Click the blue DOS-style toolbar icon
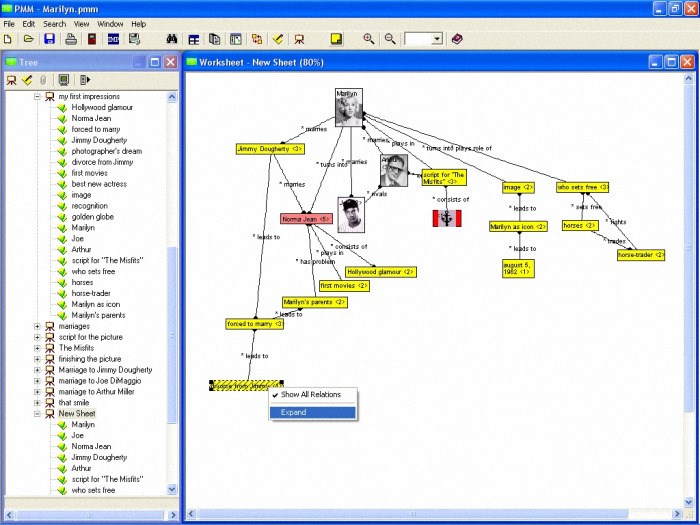The image size is (700, 525). (113, 39)
